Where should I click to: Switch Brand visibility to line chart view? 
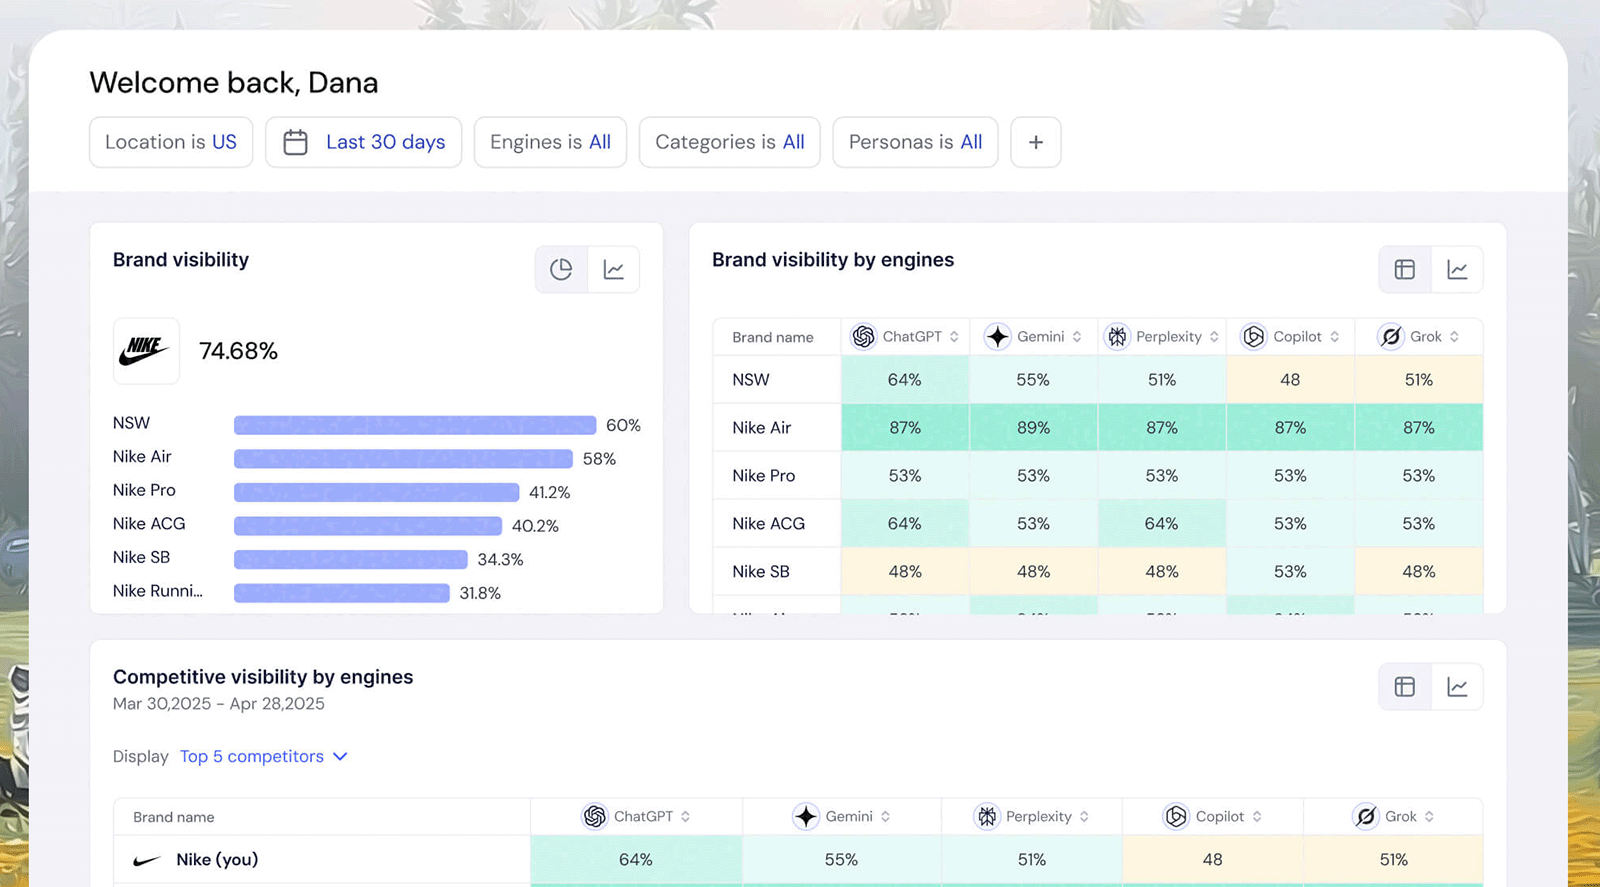[614, 269]
